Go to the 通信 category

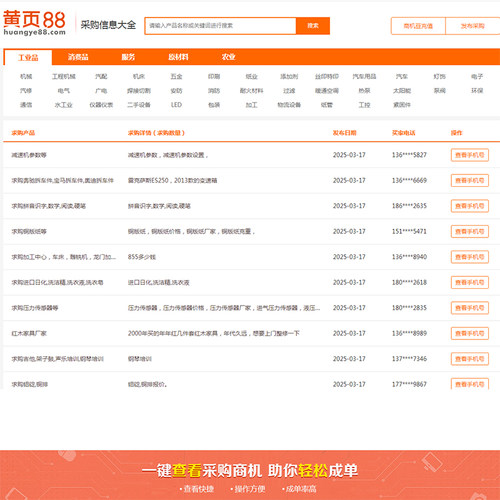click(x=26, y=105)
